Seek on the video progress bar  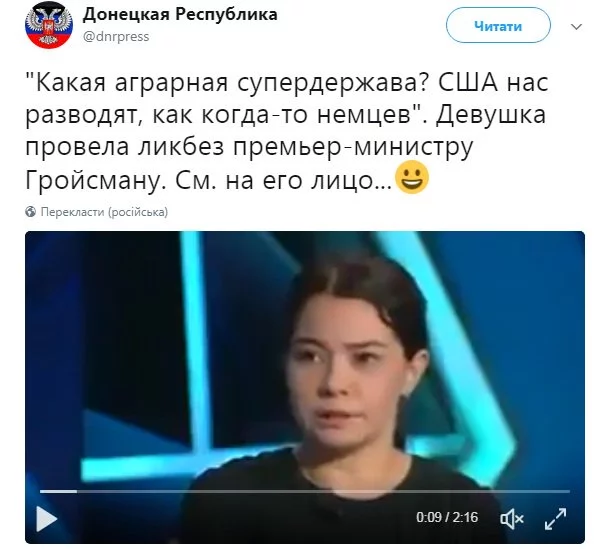coord(305,491)
